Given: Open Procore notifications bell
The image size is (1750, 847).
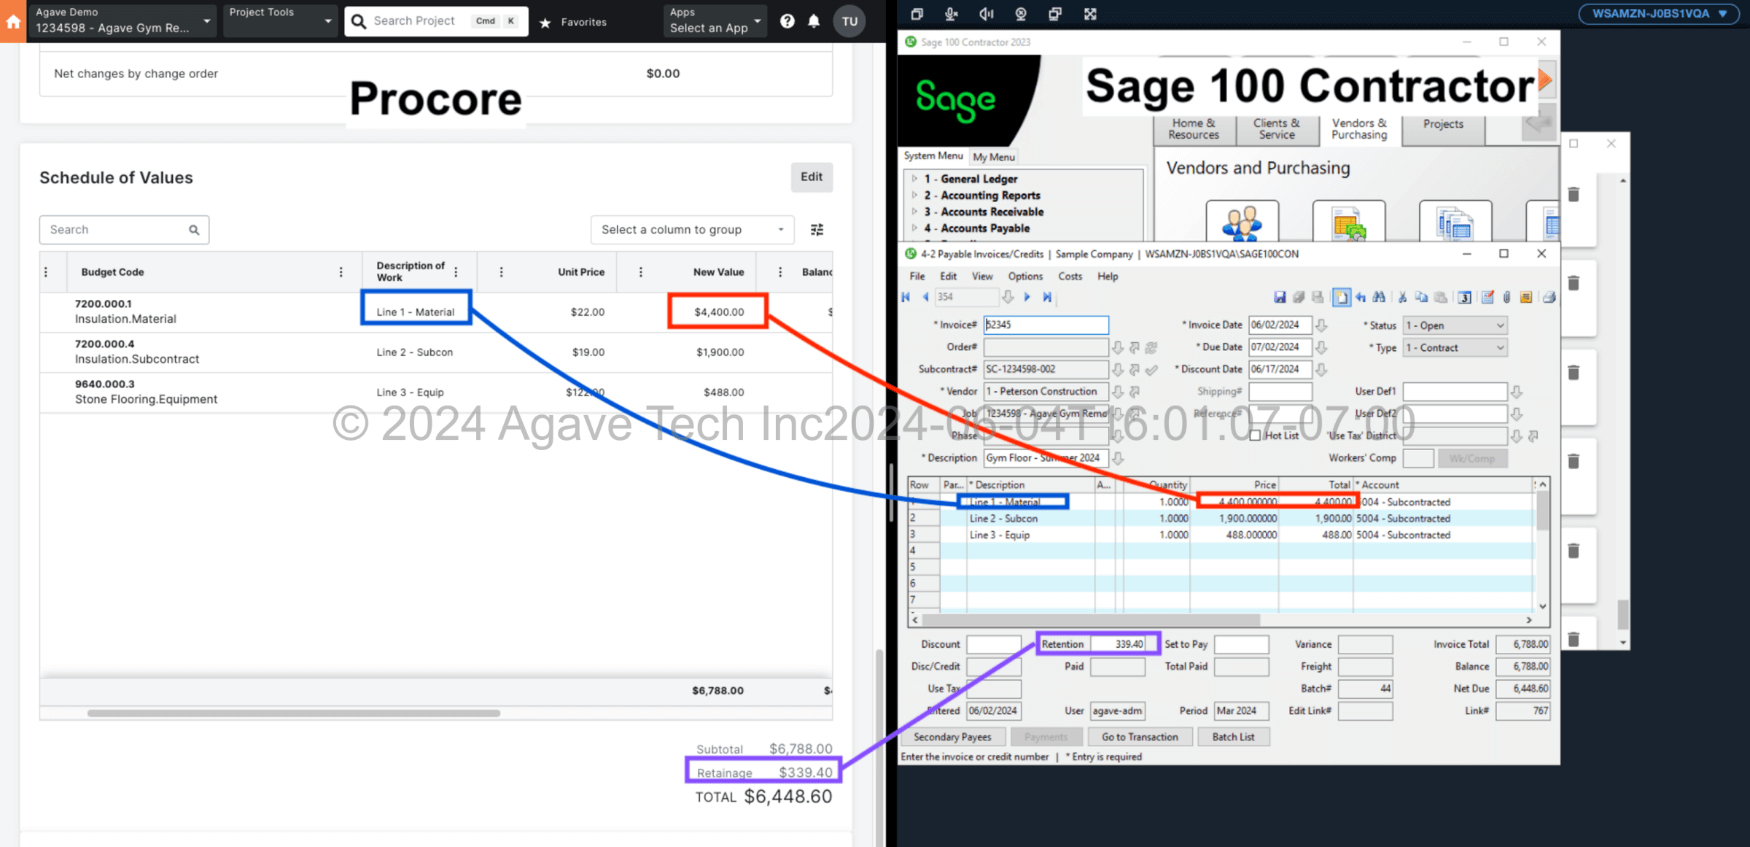Looking at the screenshot, I should [x=814, y=21].
